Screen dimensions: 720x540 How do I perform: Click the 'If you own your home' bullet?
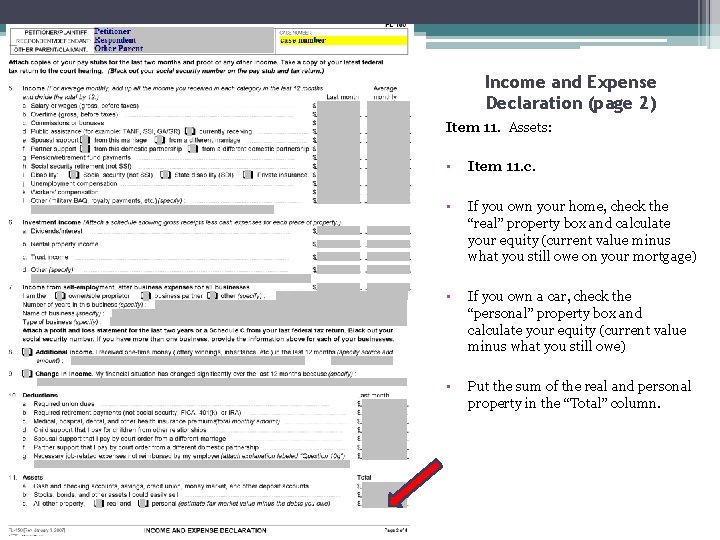coord(582,231)
